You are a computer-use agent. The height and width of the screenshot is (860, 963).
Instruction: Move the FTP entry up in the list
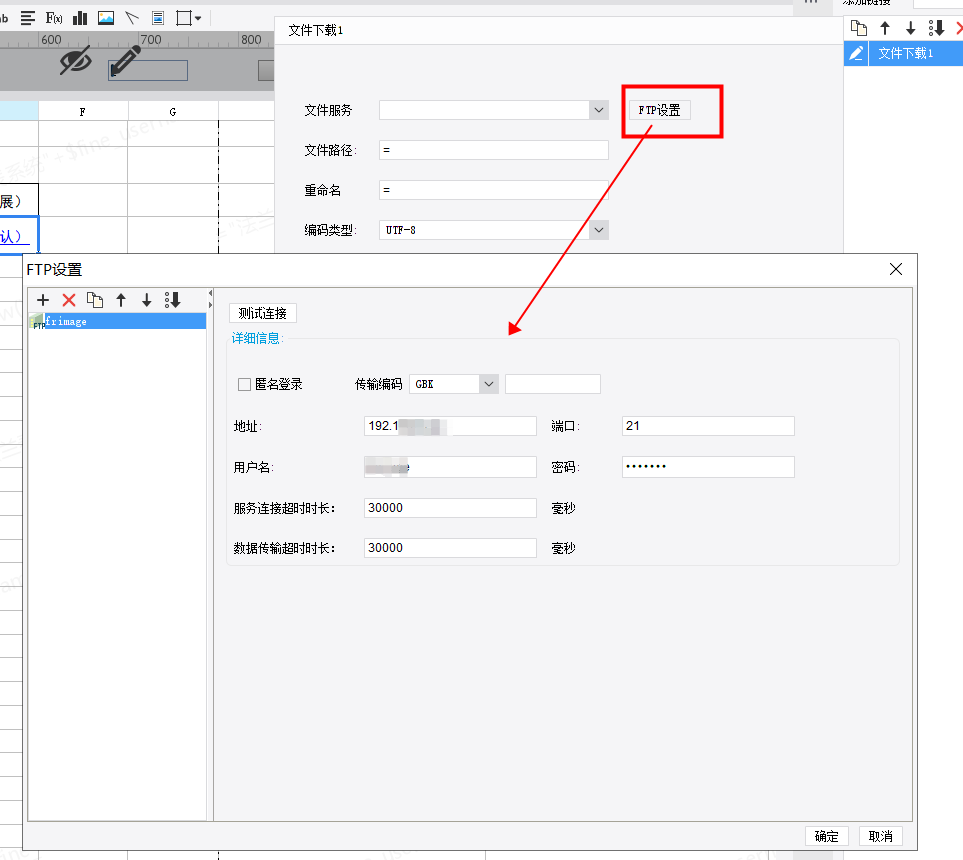pos(121,300)
